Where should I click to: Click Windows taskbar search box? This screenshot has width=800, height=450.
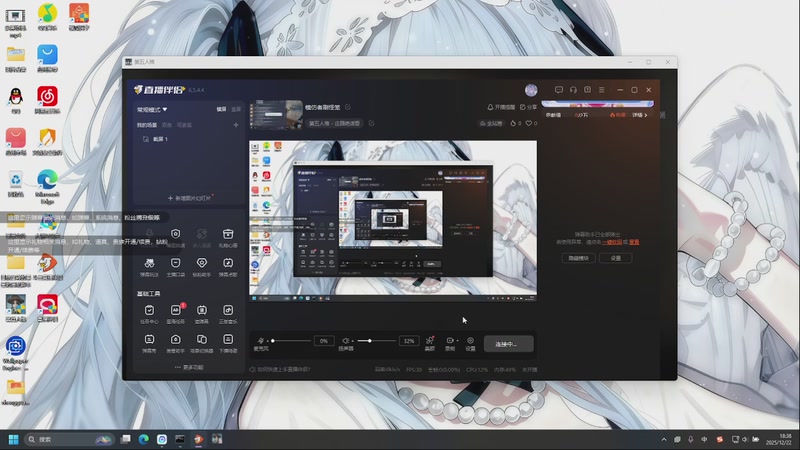68,439
